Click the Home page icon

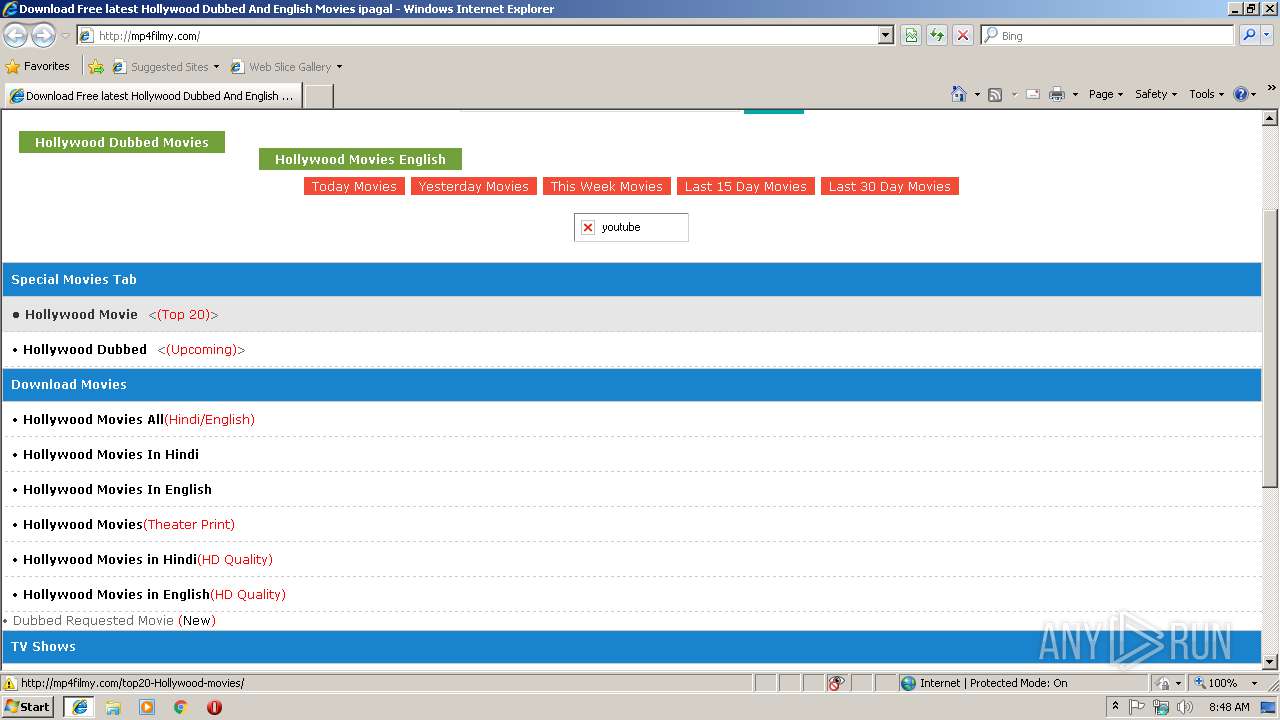(959, 94)
